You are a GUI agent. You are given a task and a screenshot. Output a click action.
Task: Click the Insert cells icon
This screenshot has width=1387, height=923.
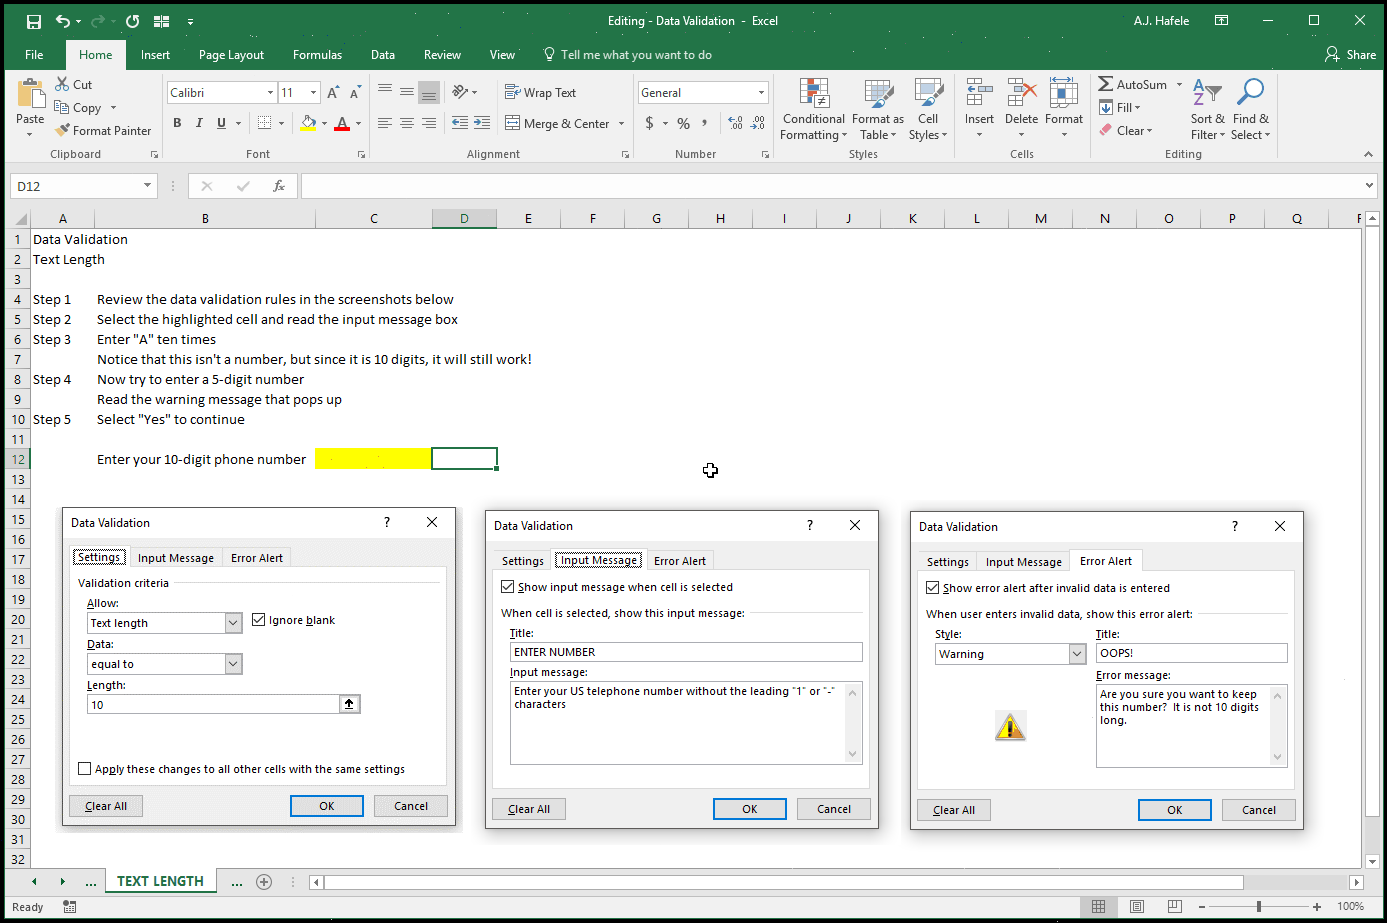tap(979, 93)
